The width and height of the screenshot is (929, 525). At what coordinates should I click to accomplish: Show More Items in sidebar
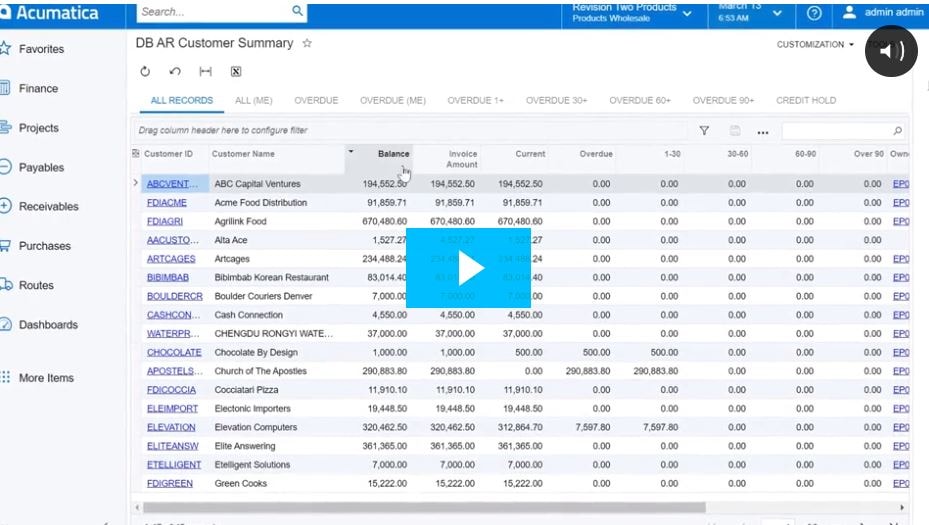tap(45, 377)
